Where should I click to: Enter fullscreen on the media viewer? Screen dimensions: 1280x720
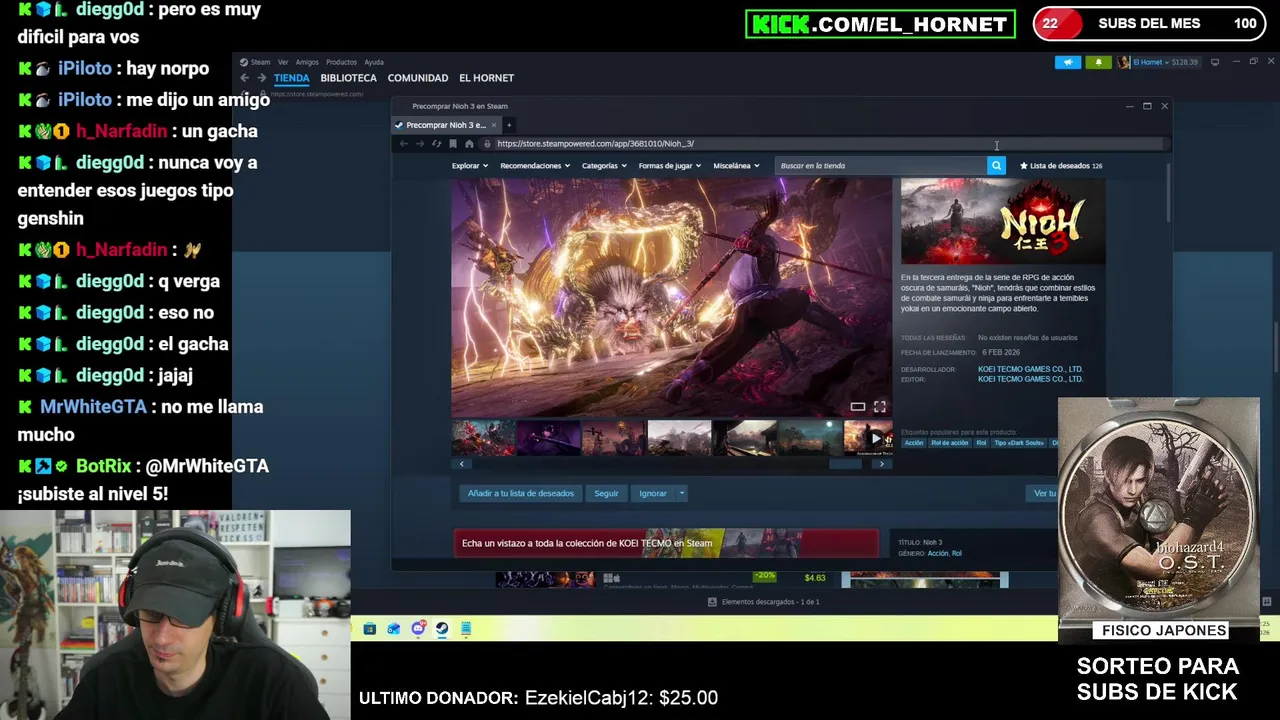point(879,407)
